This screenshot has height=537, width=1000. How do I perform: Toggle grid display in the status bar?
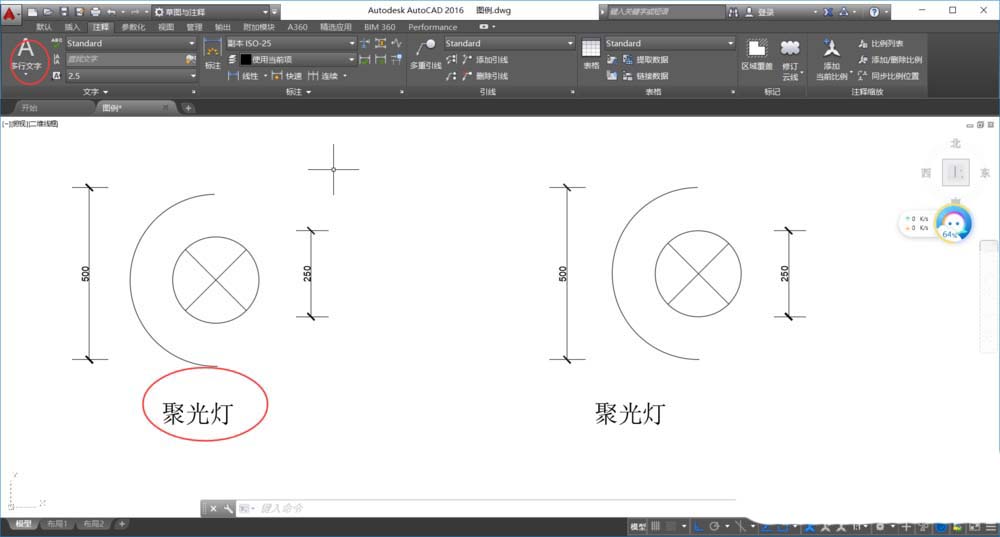pos(658,526)
